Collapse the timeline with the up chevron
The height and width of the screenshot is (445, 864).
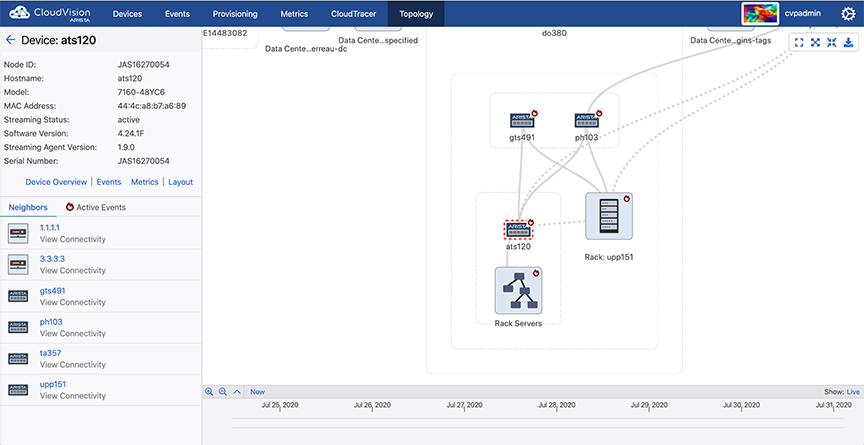(237, 392)
